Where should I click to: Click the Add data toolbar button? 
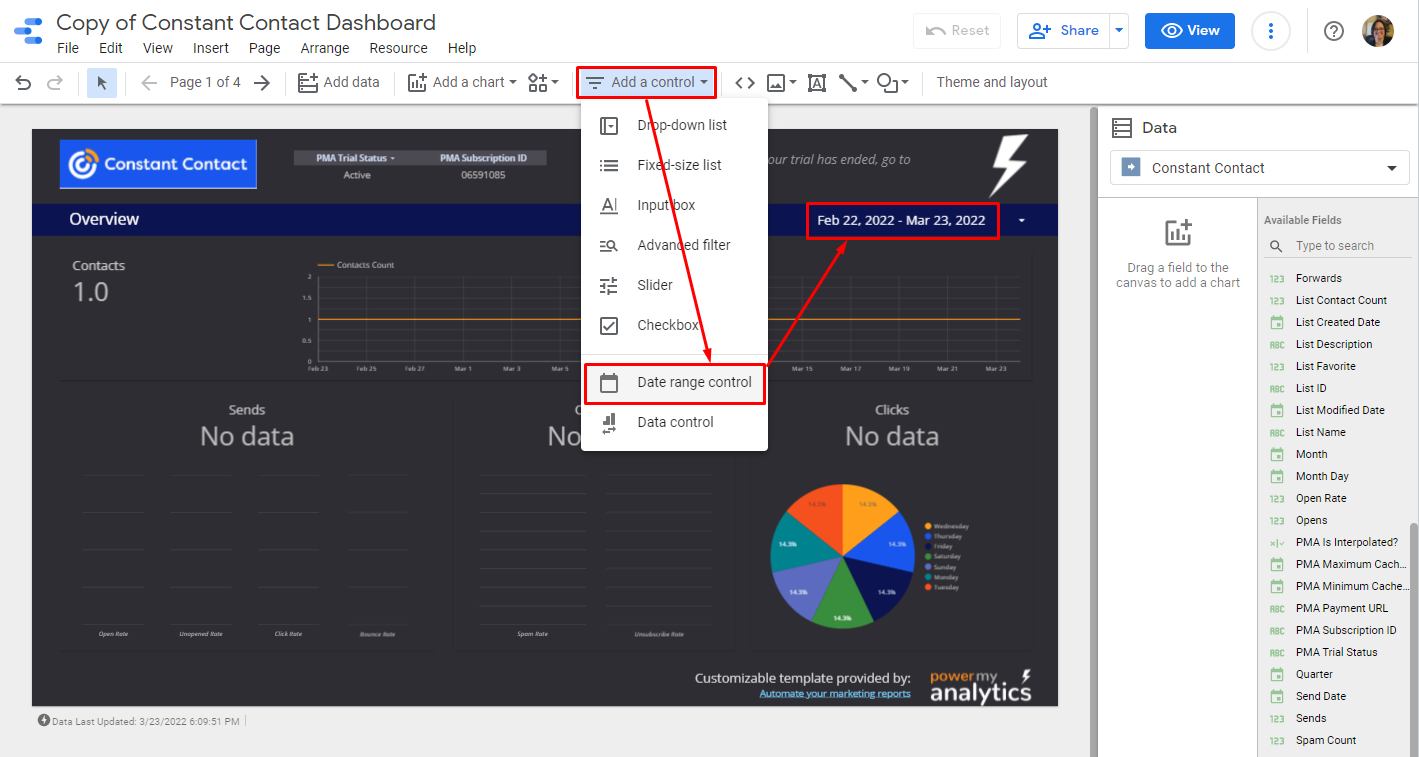pyautogui.click(x=339, y=83)
